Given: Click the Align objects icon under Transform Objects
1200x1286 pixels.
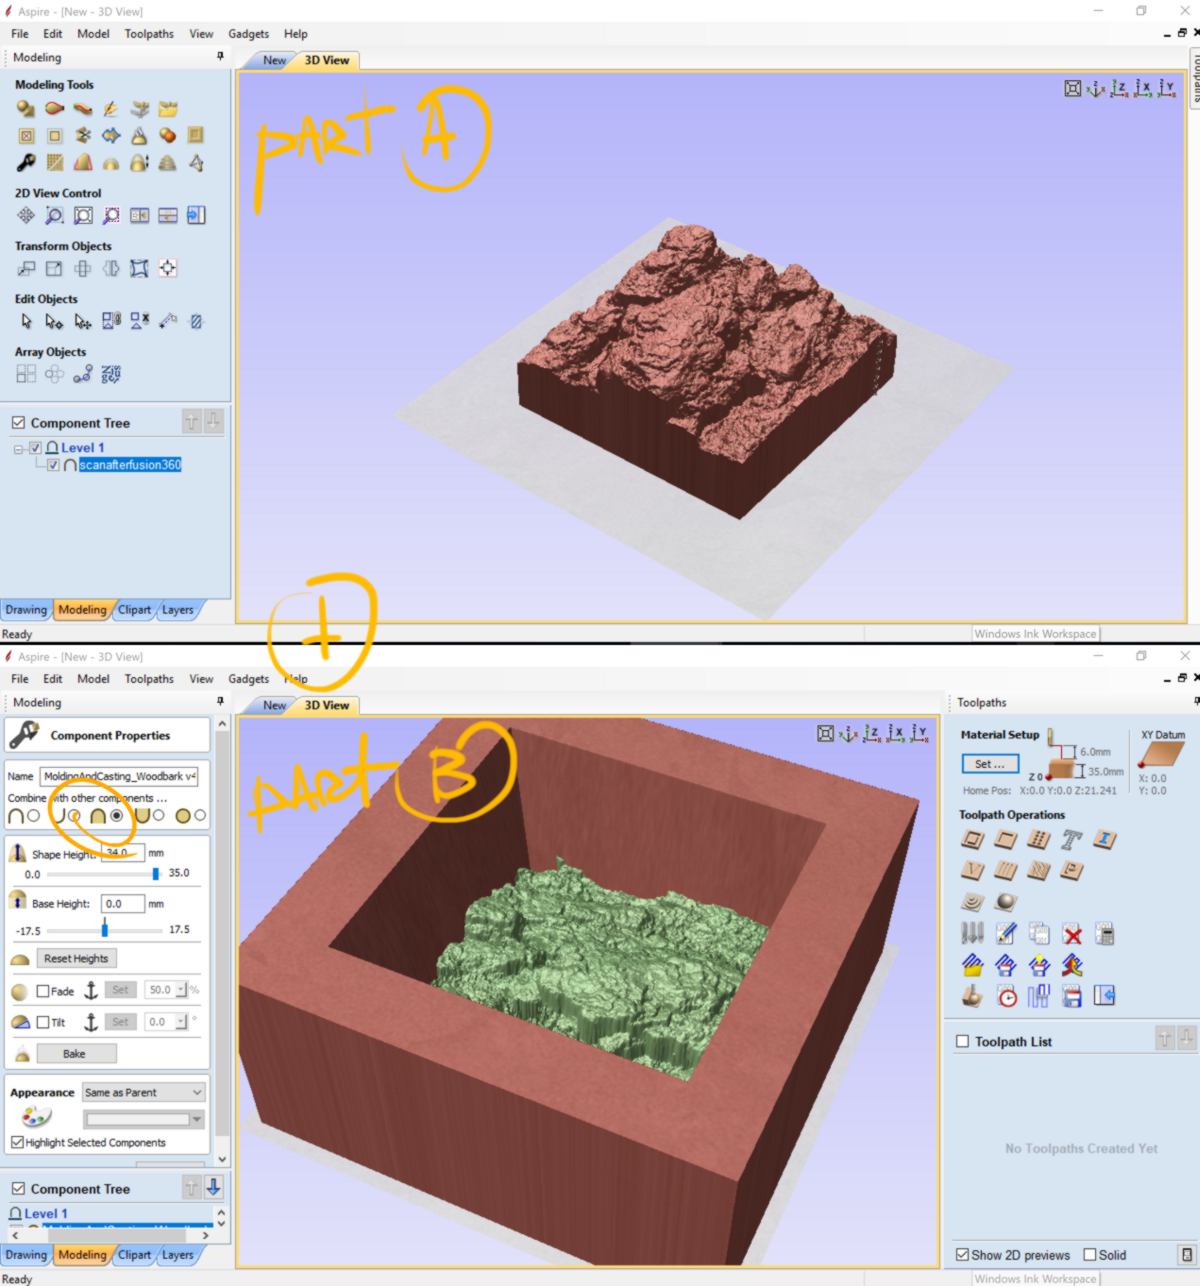Looking at the screenshot, I should click(x=168, y=268).
